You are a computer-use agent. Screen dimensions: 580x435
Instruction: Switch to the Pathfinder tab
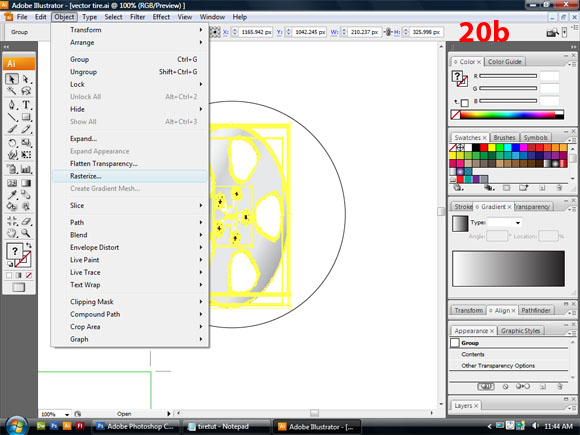pyautogui.click(x=536, y=310)
